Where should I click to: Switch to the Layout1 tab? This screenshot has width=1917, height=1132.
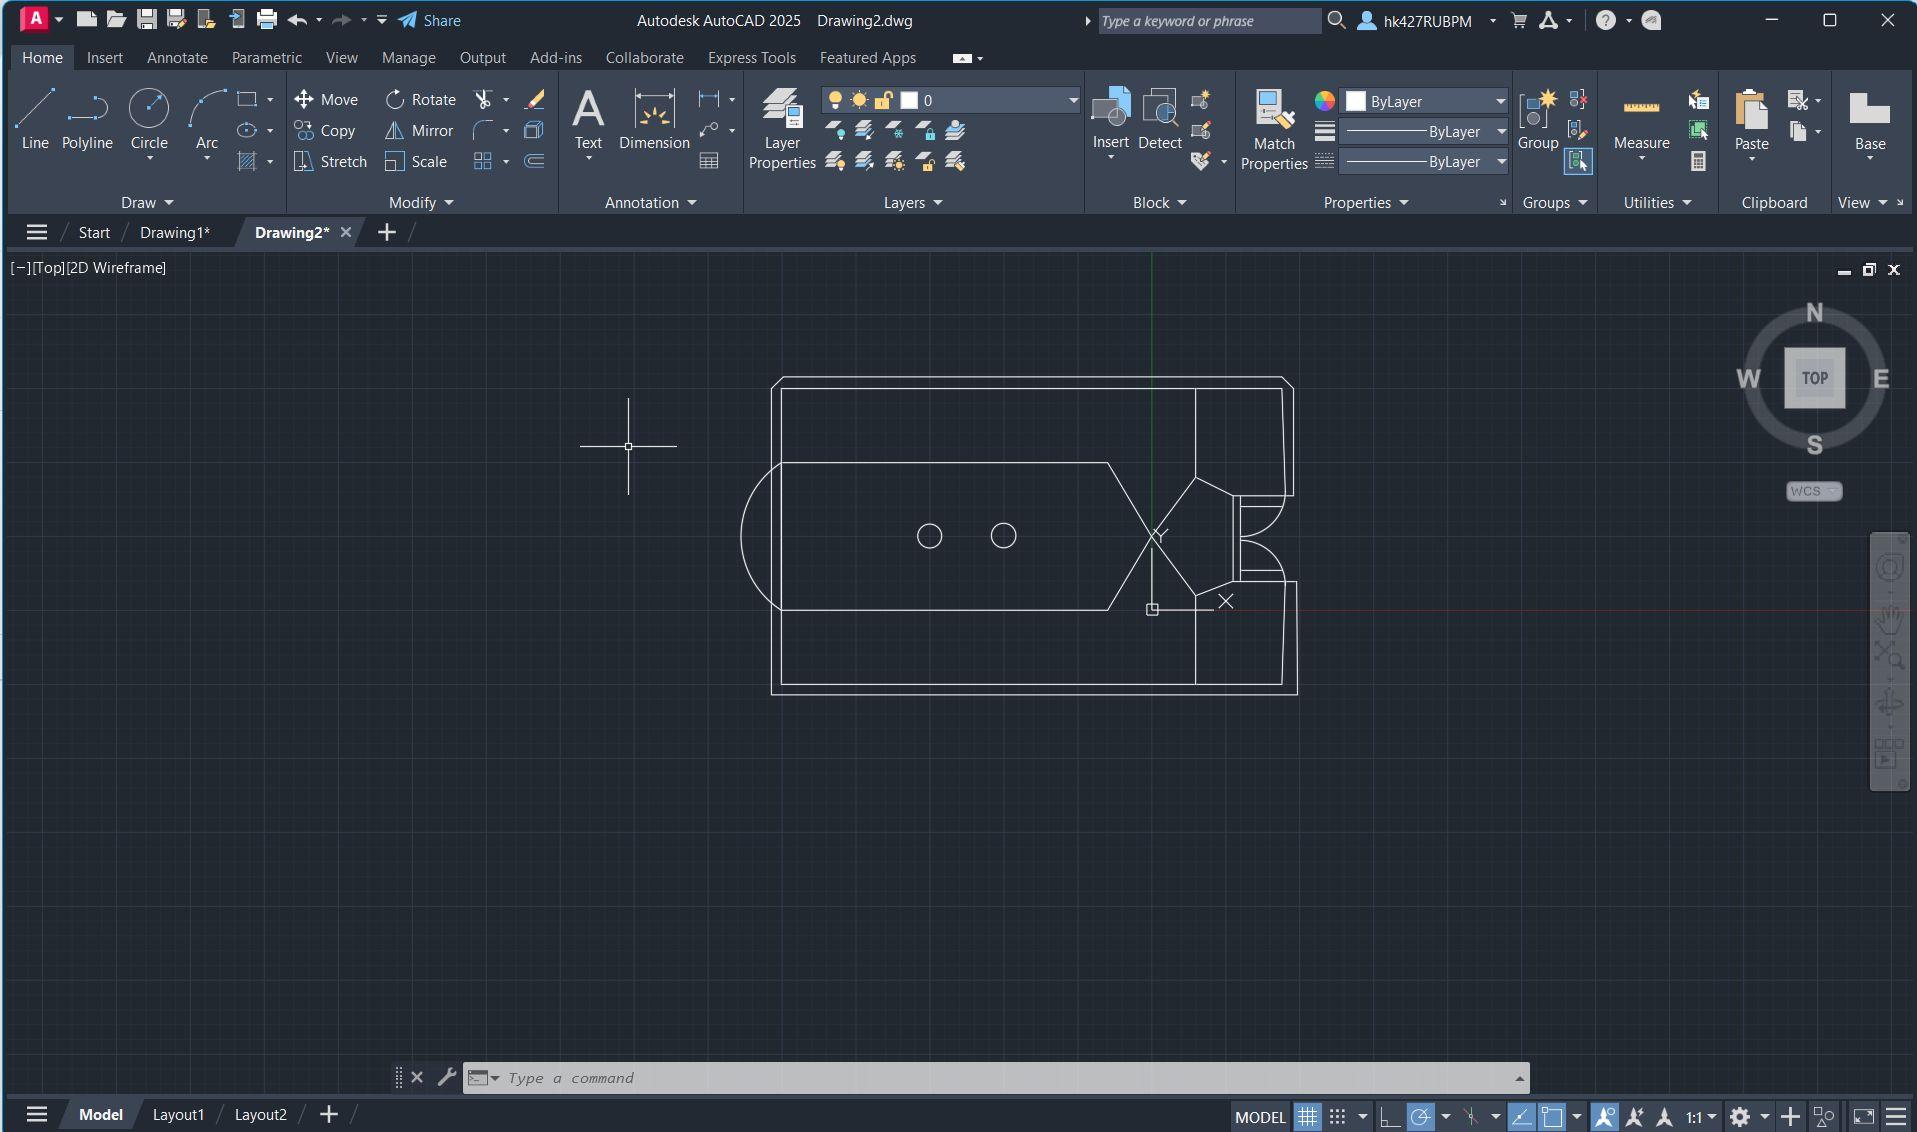[178, 1114]
